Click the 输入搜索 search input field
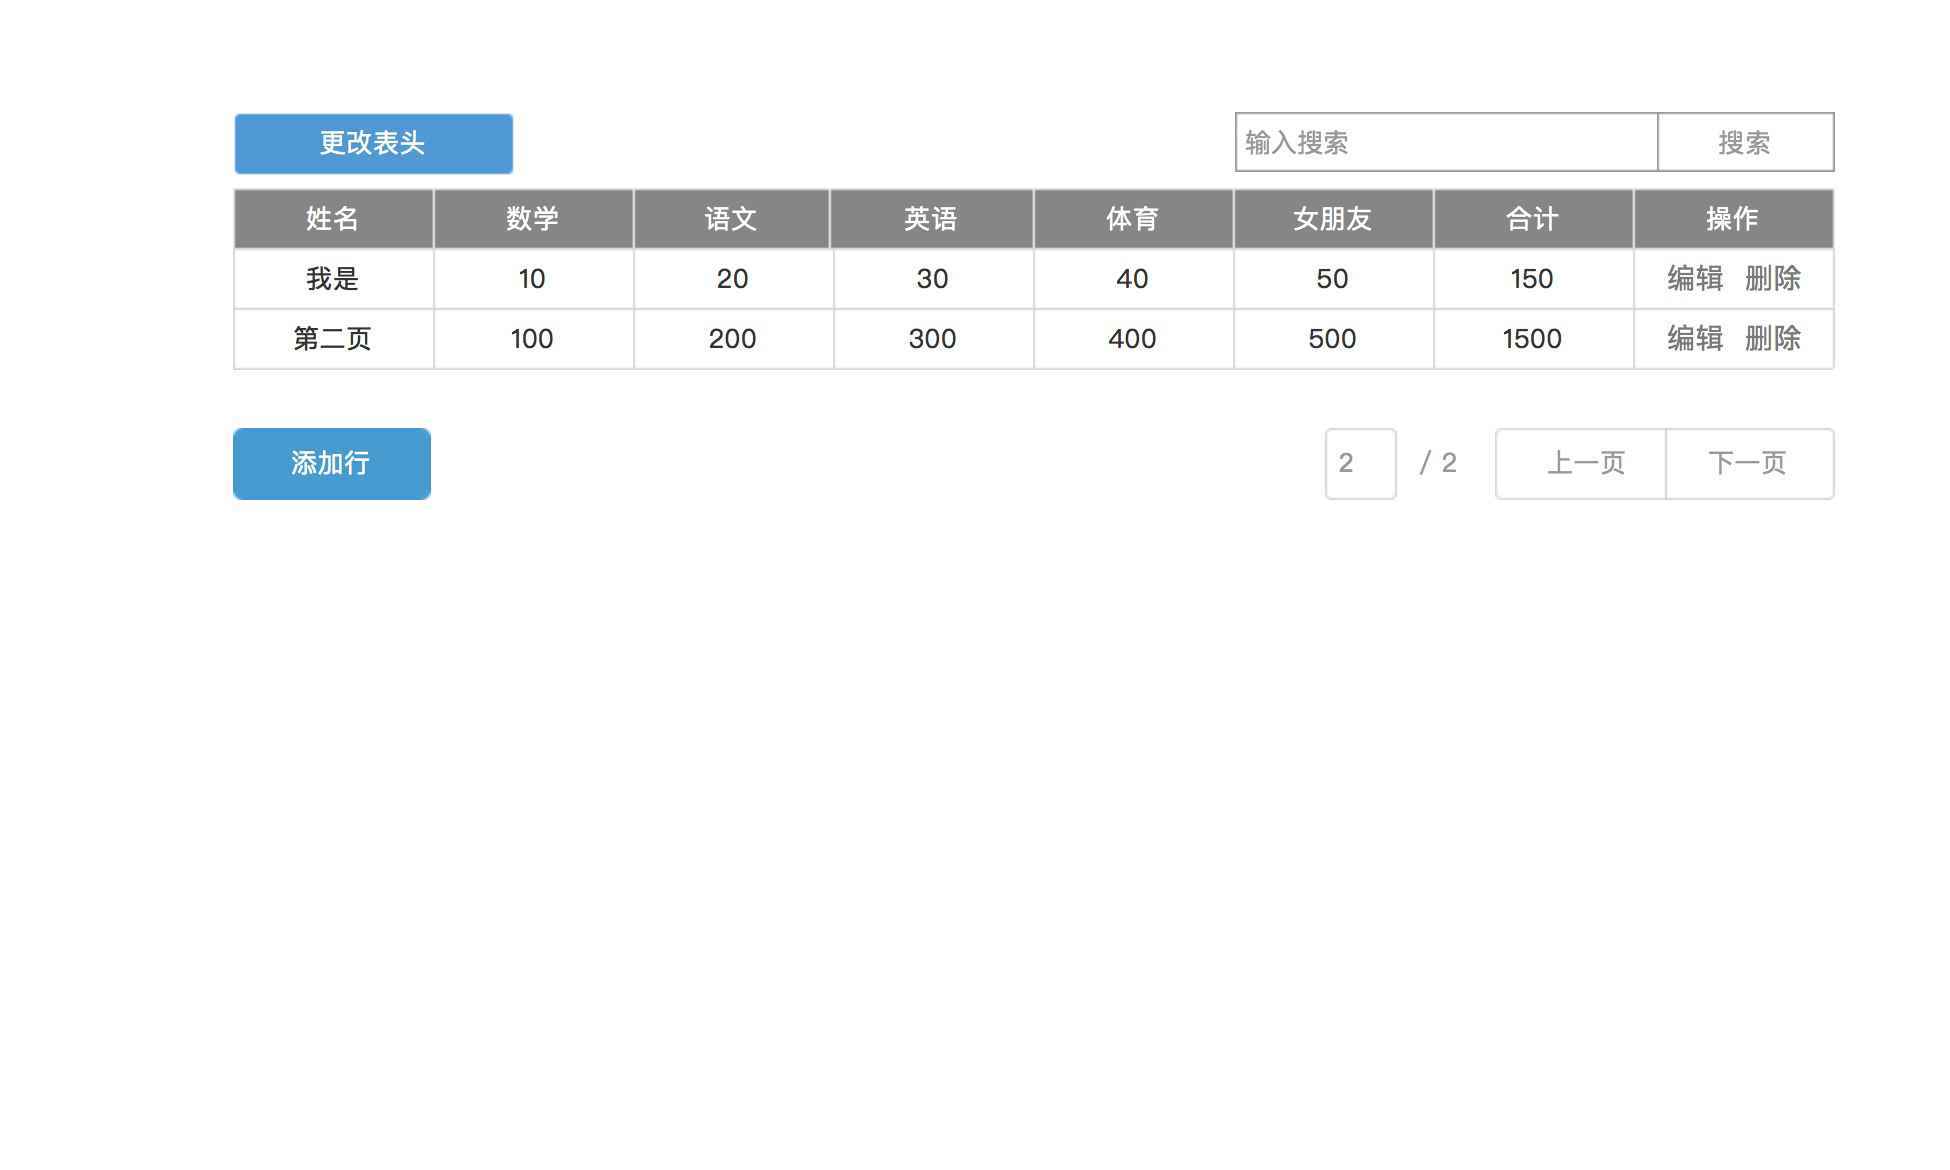 1444,142
